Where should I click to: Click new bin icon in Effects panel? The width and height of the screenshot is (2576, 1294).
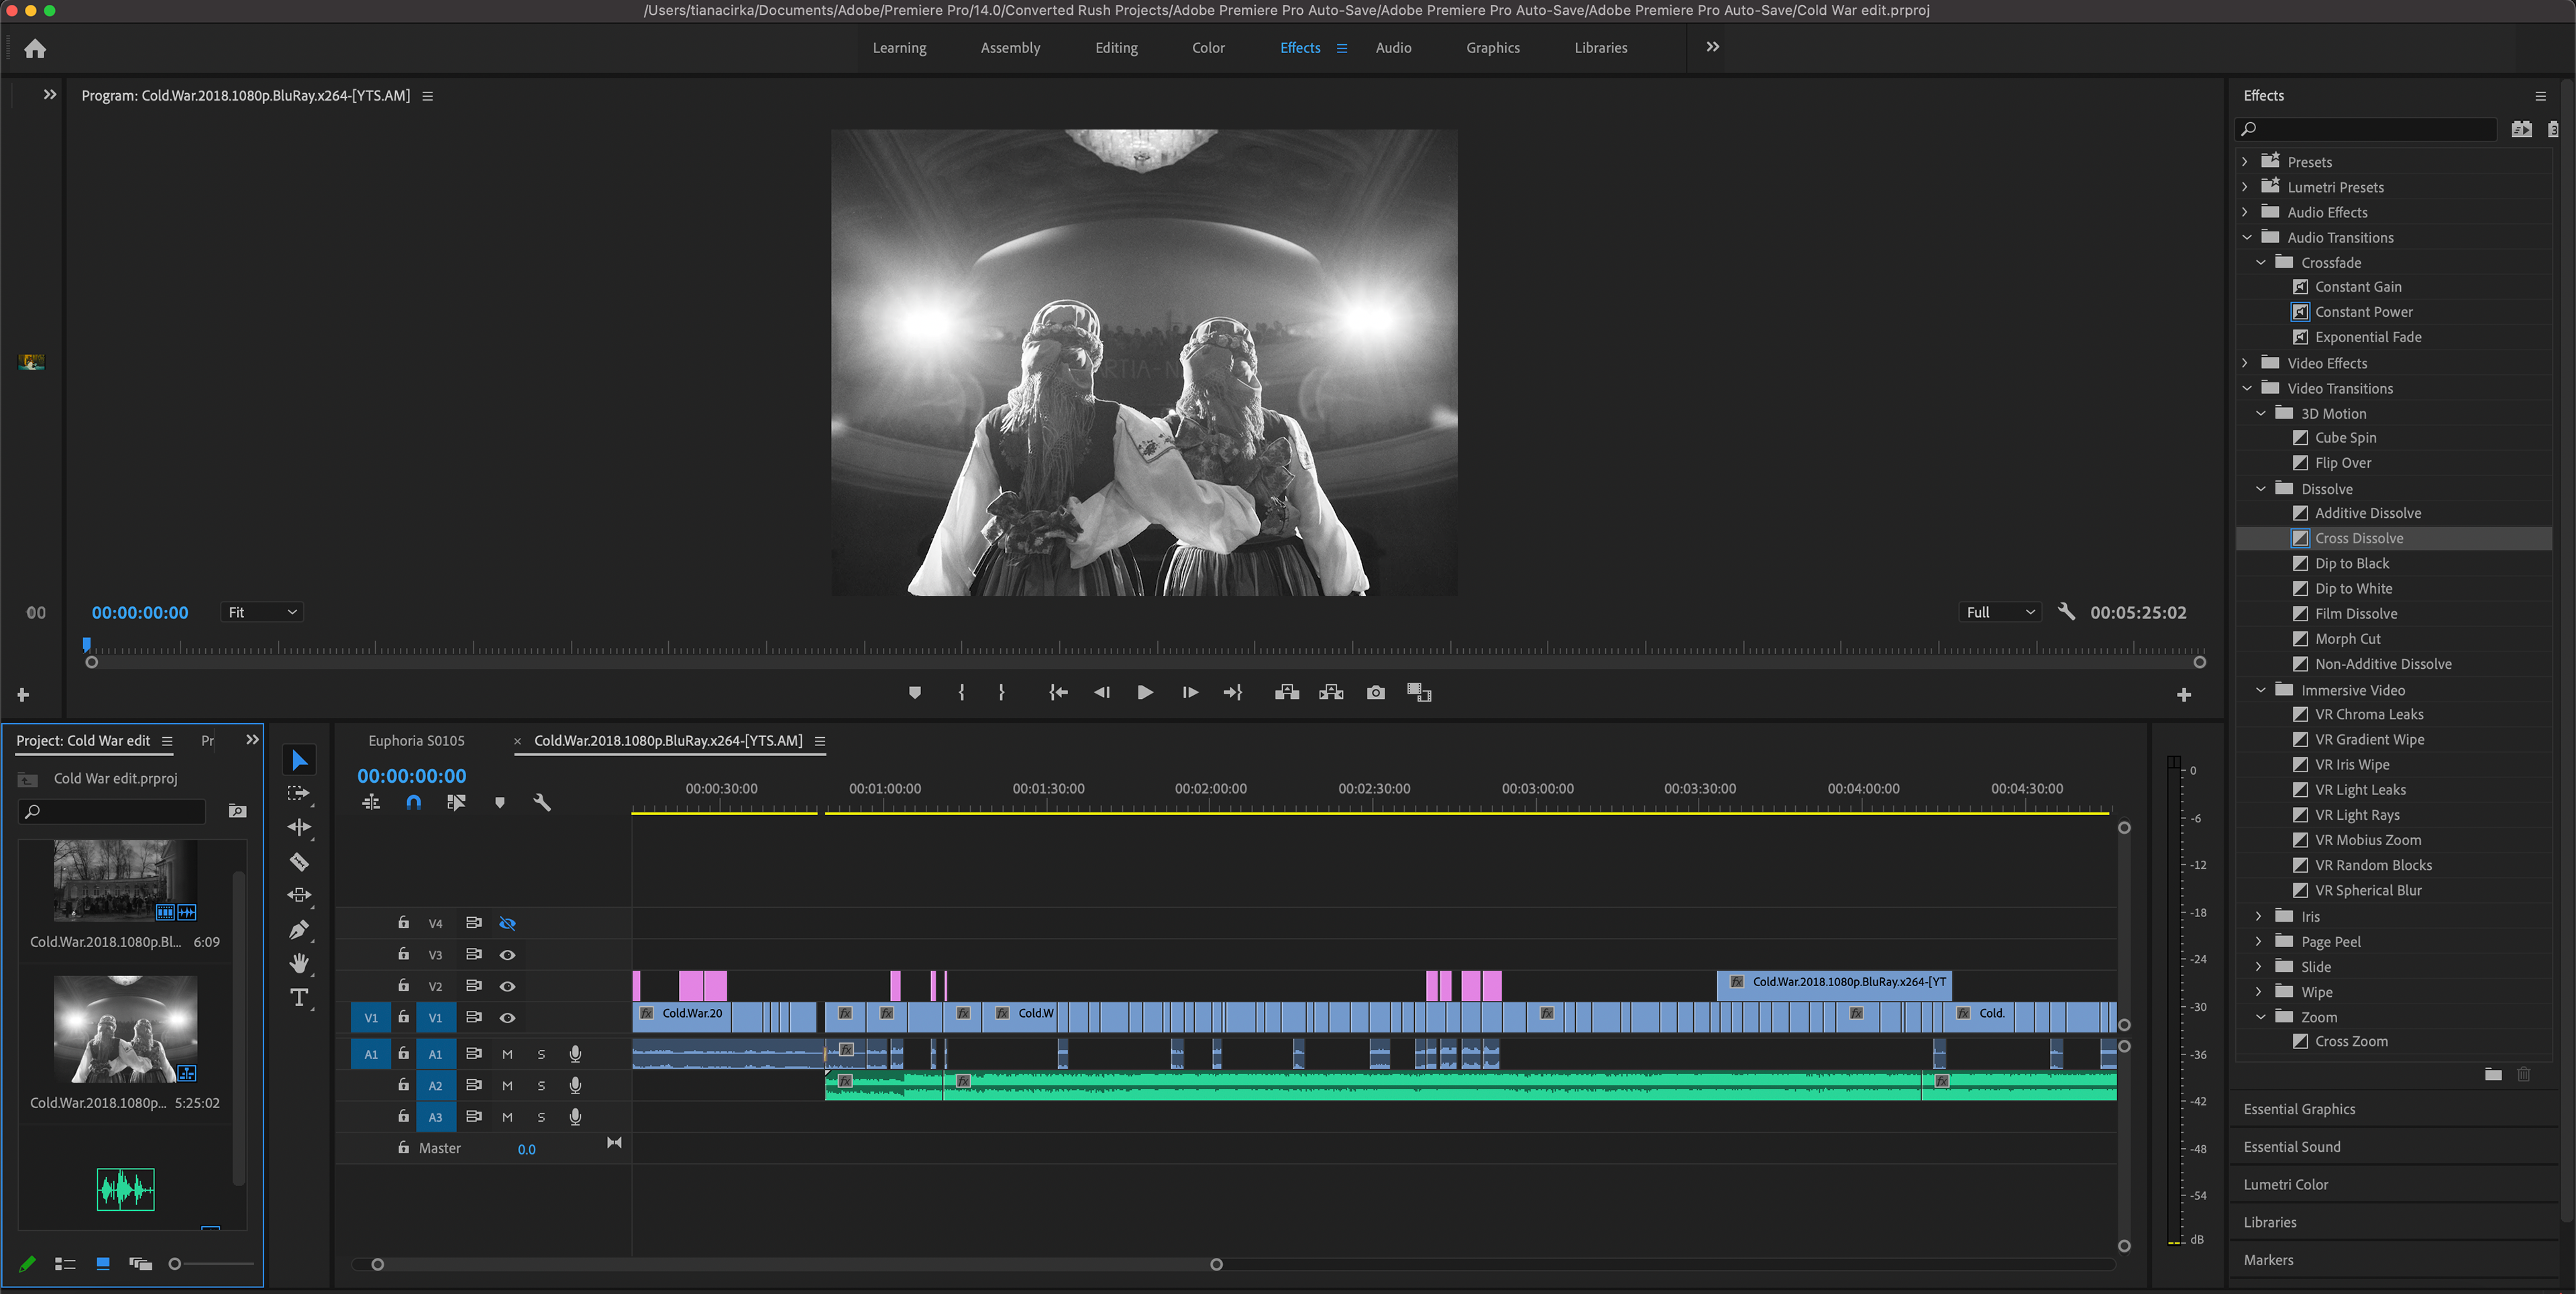tap(2493, 1074)
